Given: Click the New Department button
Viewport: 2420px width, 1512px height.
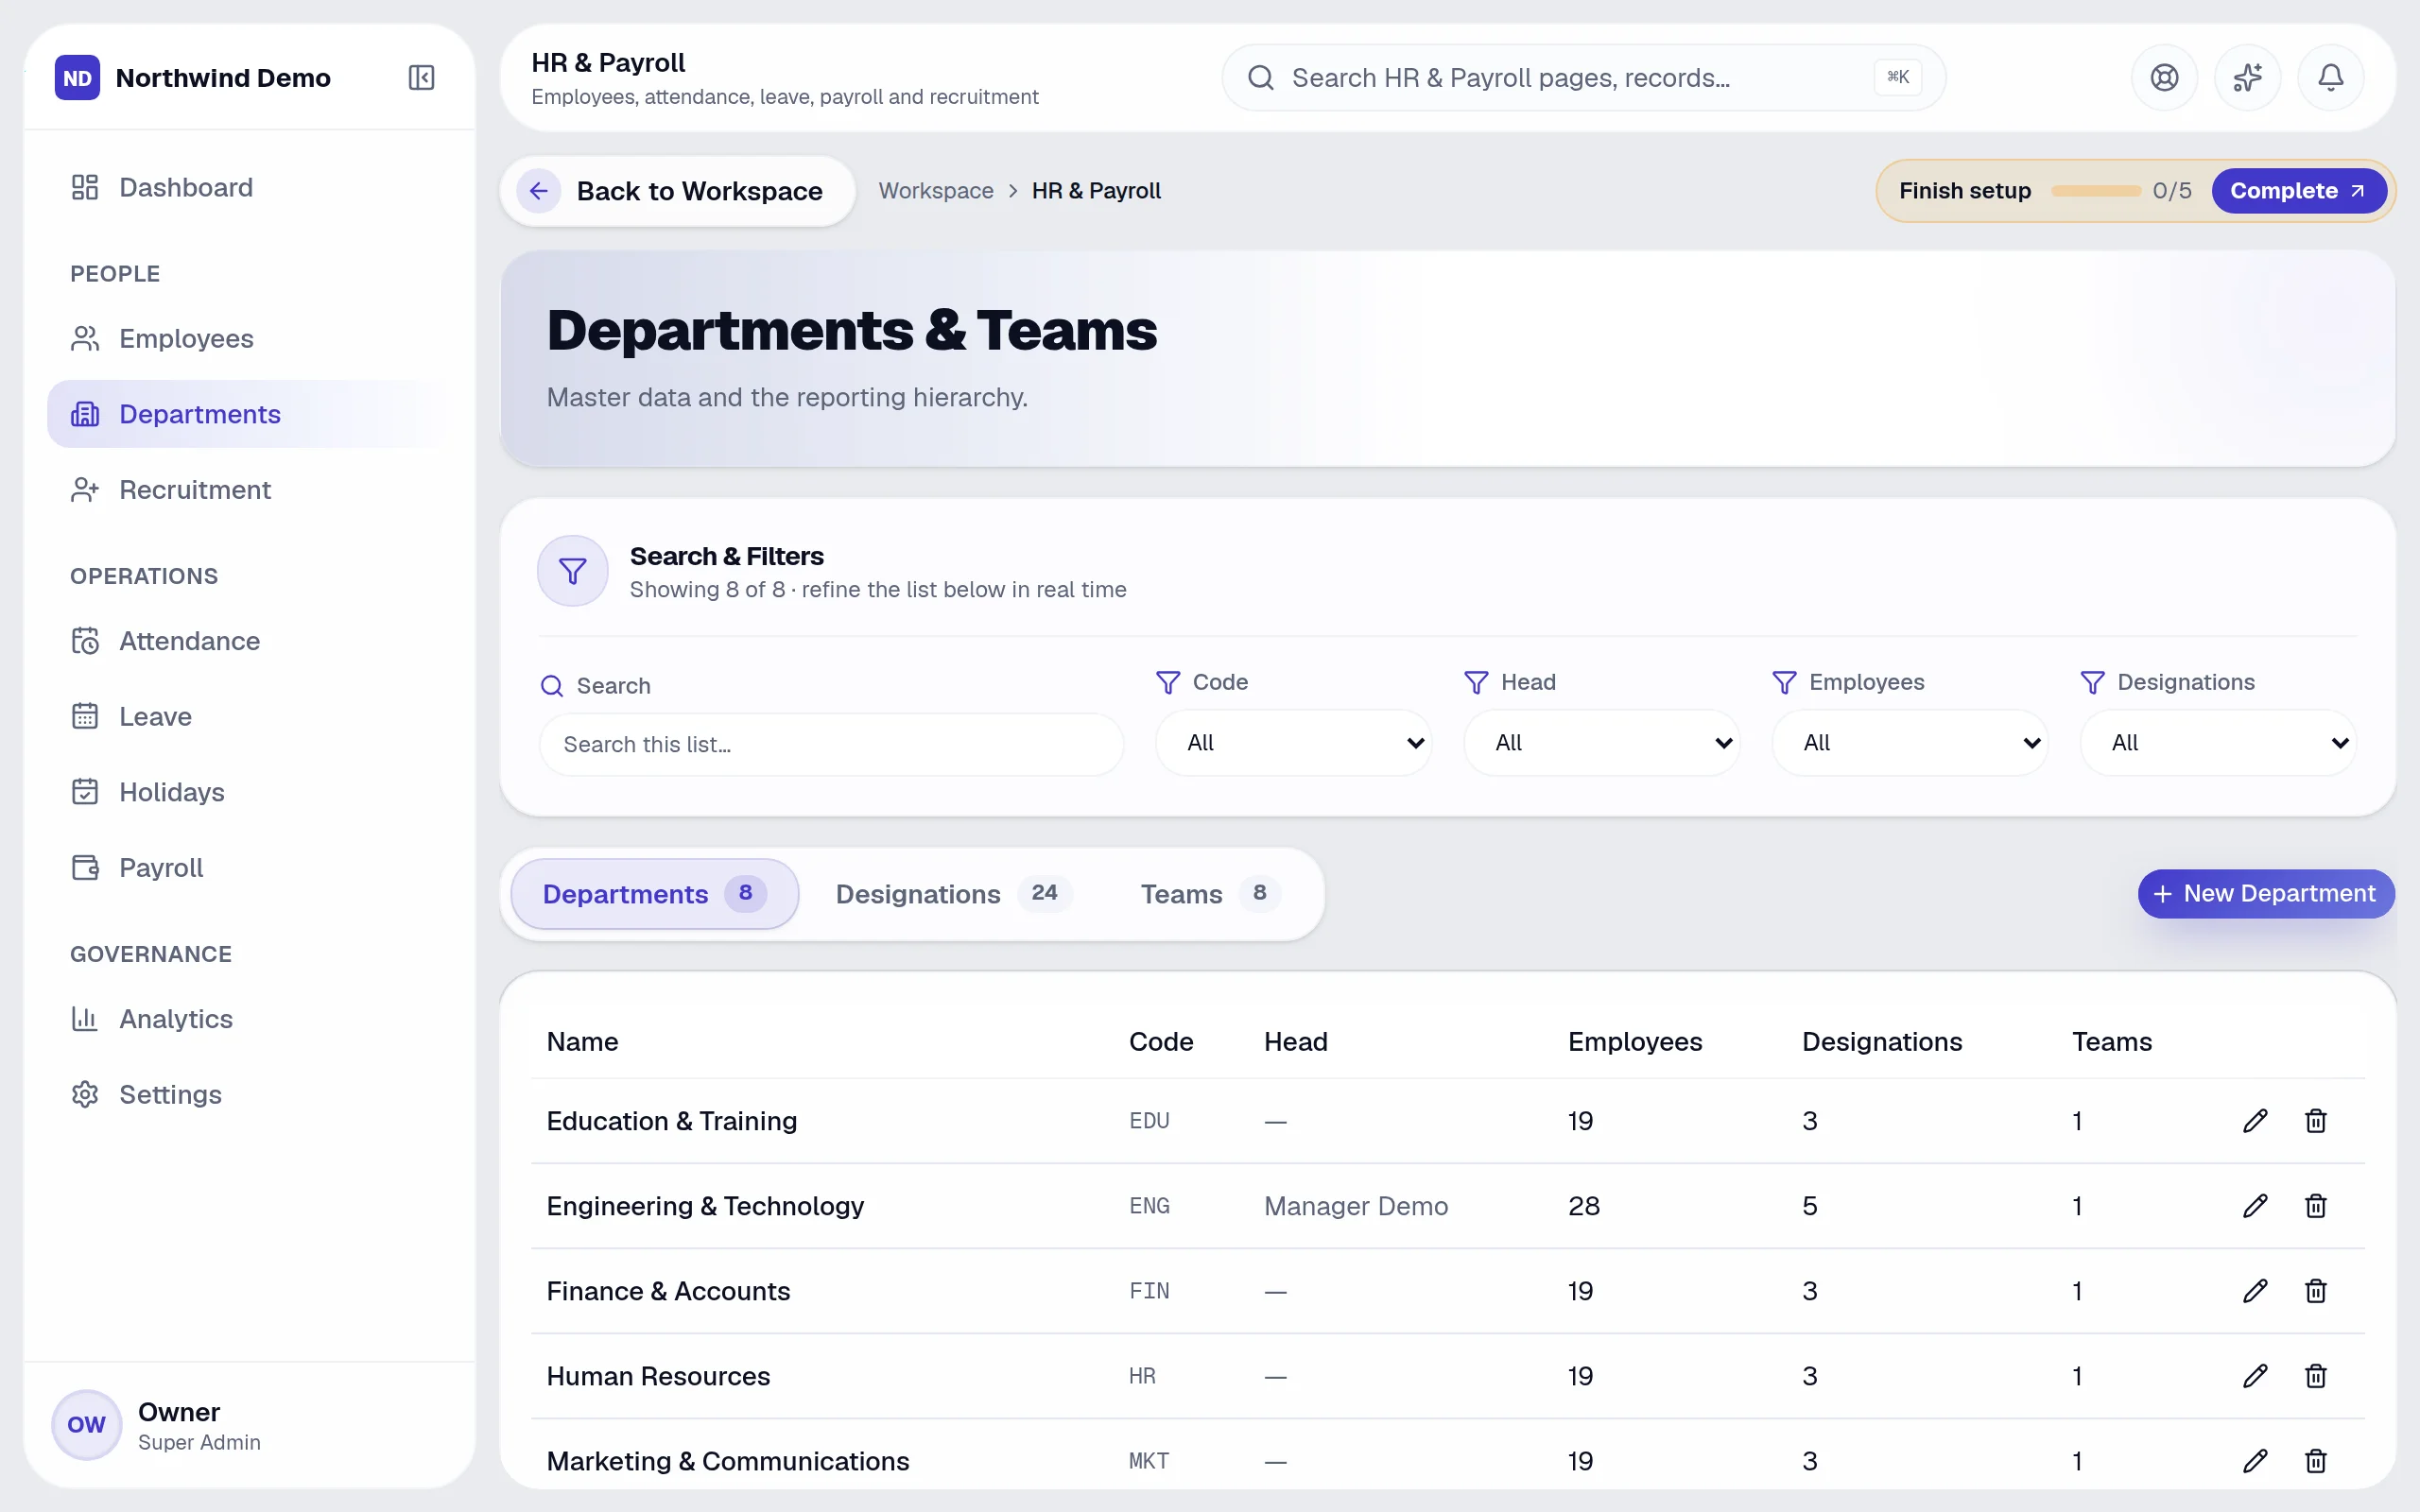Looking at the screenshot, I should 2265,893.
